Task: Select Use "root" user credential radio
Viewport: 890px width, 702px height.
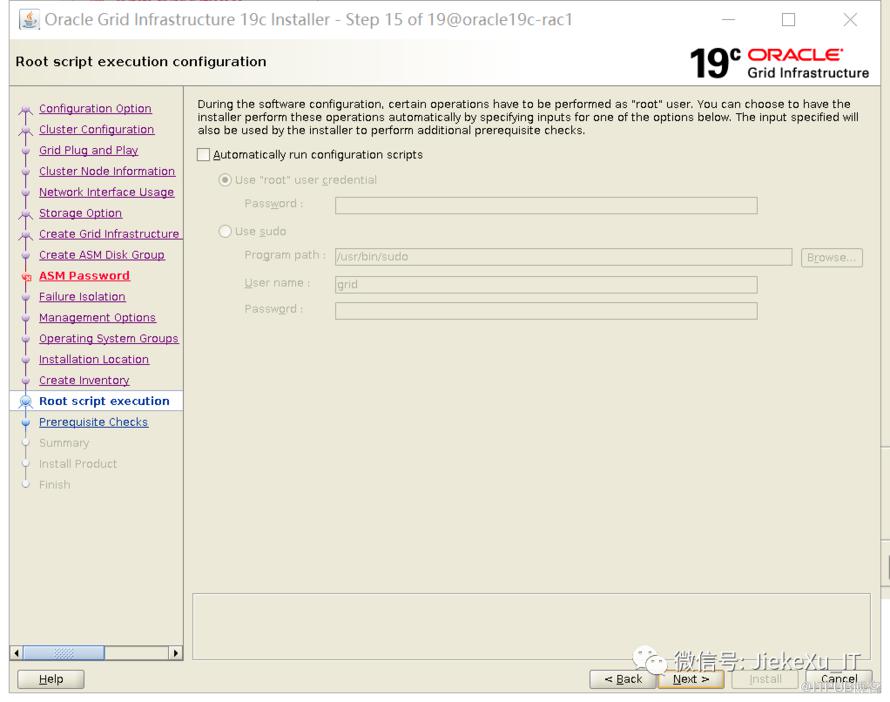Action: (x=225, y=180)
